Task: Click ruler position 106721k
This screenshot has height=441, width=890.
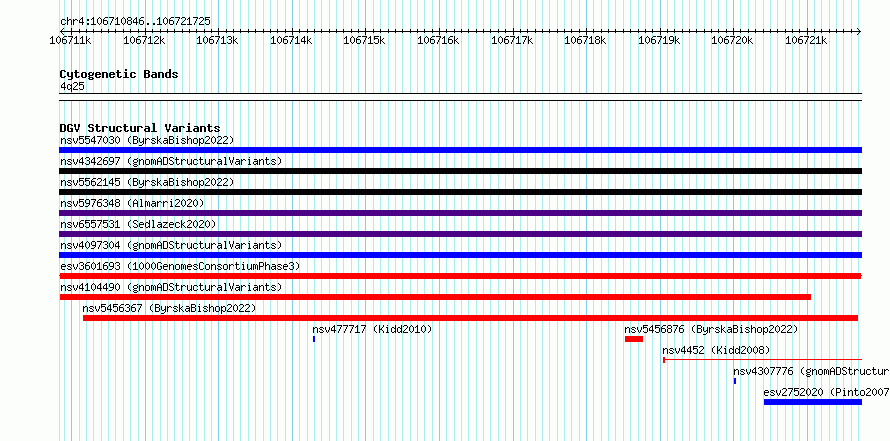Action: point(807,40)
